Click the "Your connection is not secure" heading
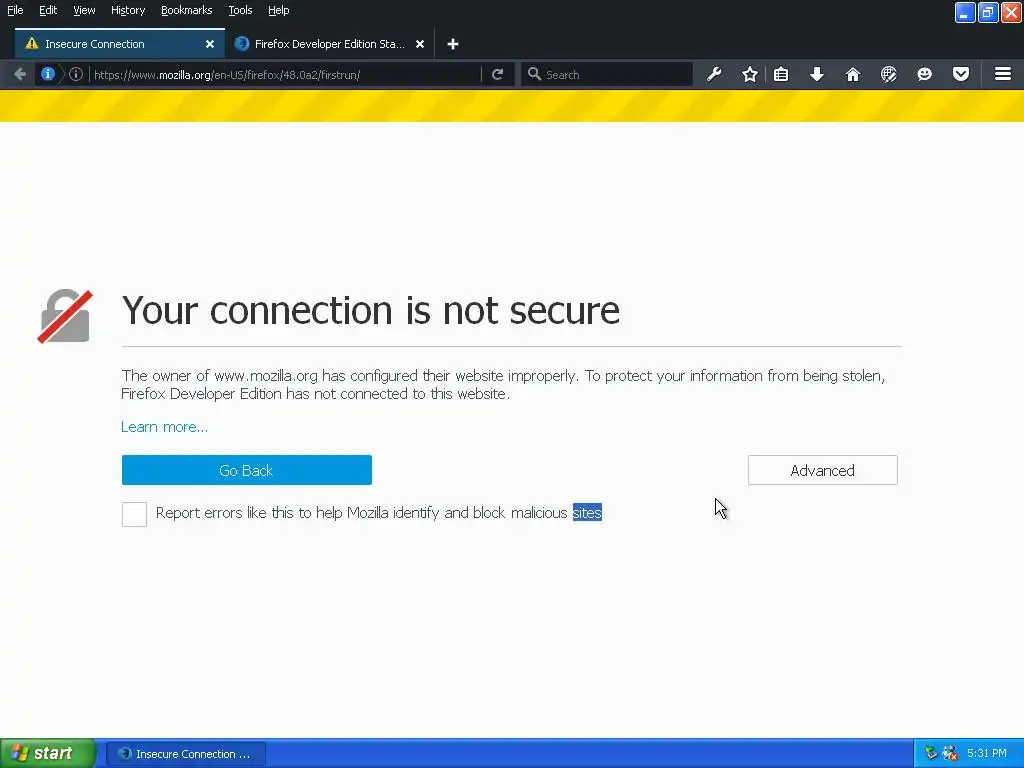This screenshot has height=768, width=1024. (370, 310)
